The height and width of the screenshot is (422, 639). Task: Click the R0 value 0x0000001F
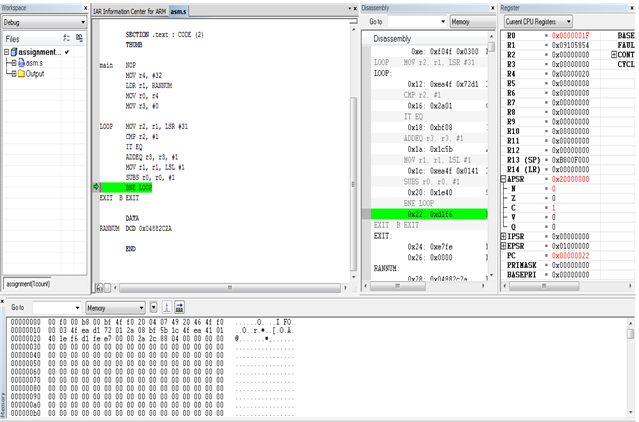click(570, 35)
